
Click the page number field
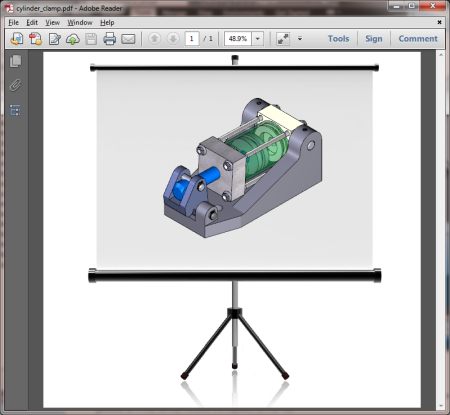tap(192, 39)
